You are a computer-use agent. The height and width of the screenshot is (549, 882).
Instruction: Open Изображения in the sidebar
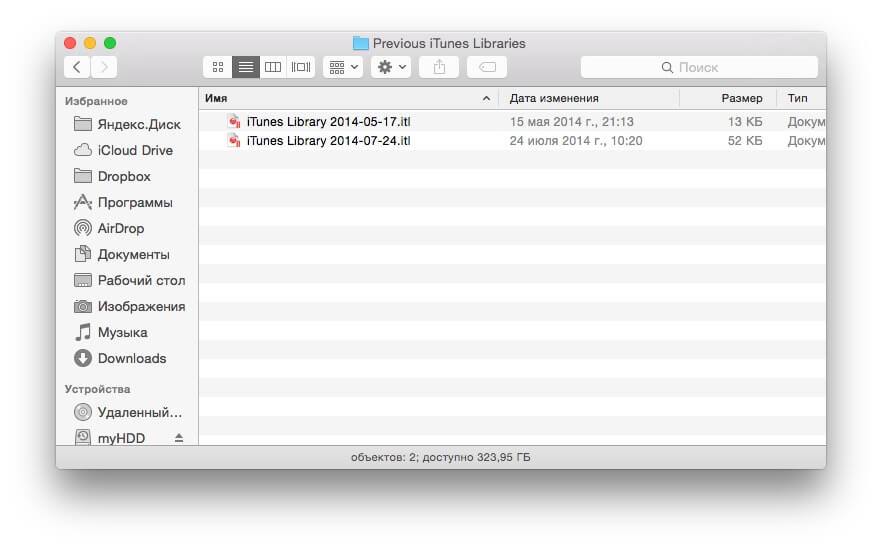click(x=127, y=306)
